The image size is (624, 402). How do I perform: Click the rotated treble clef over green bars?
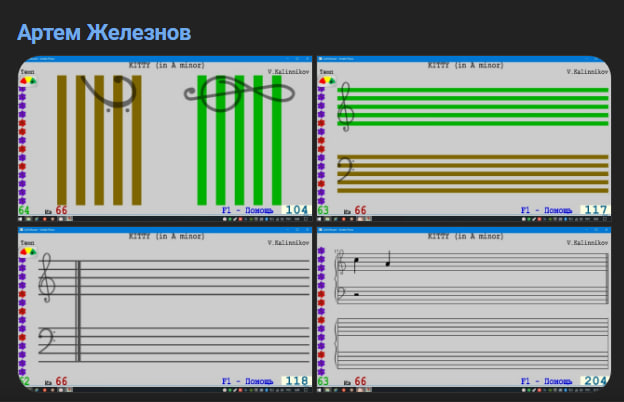point(240,94)
